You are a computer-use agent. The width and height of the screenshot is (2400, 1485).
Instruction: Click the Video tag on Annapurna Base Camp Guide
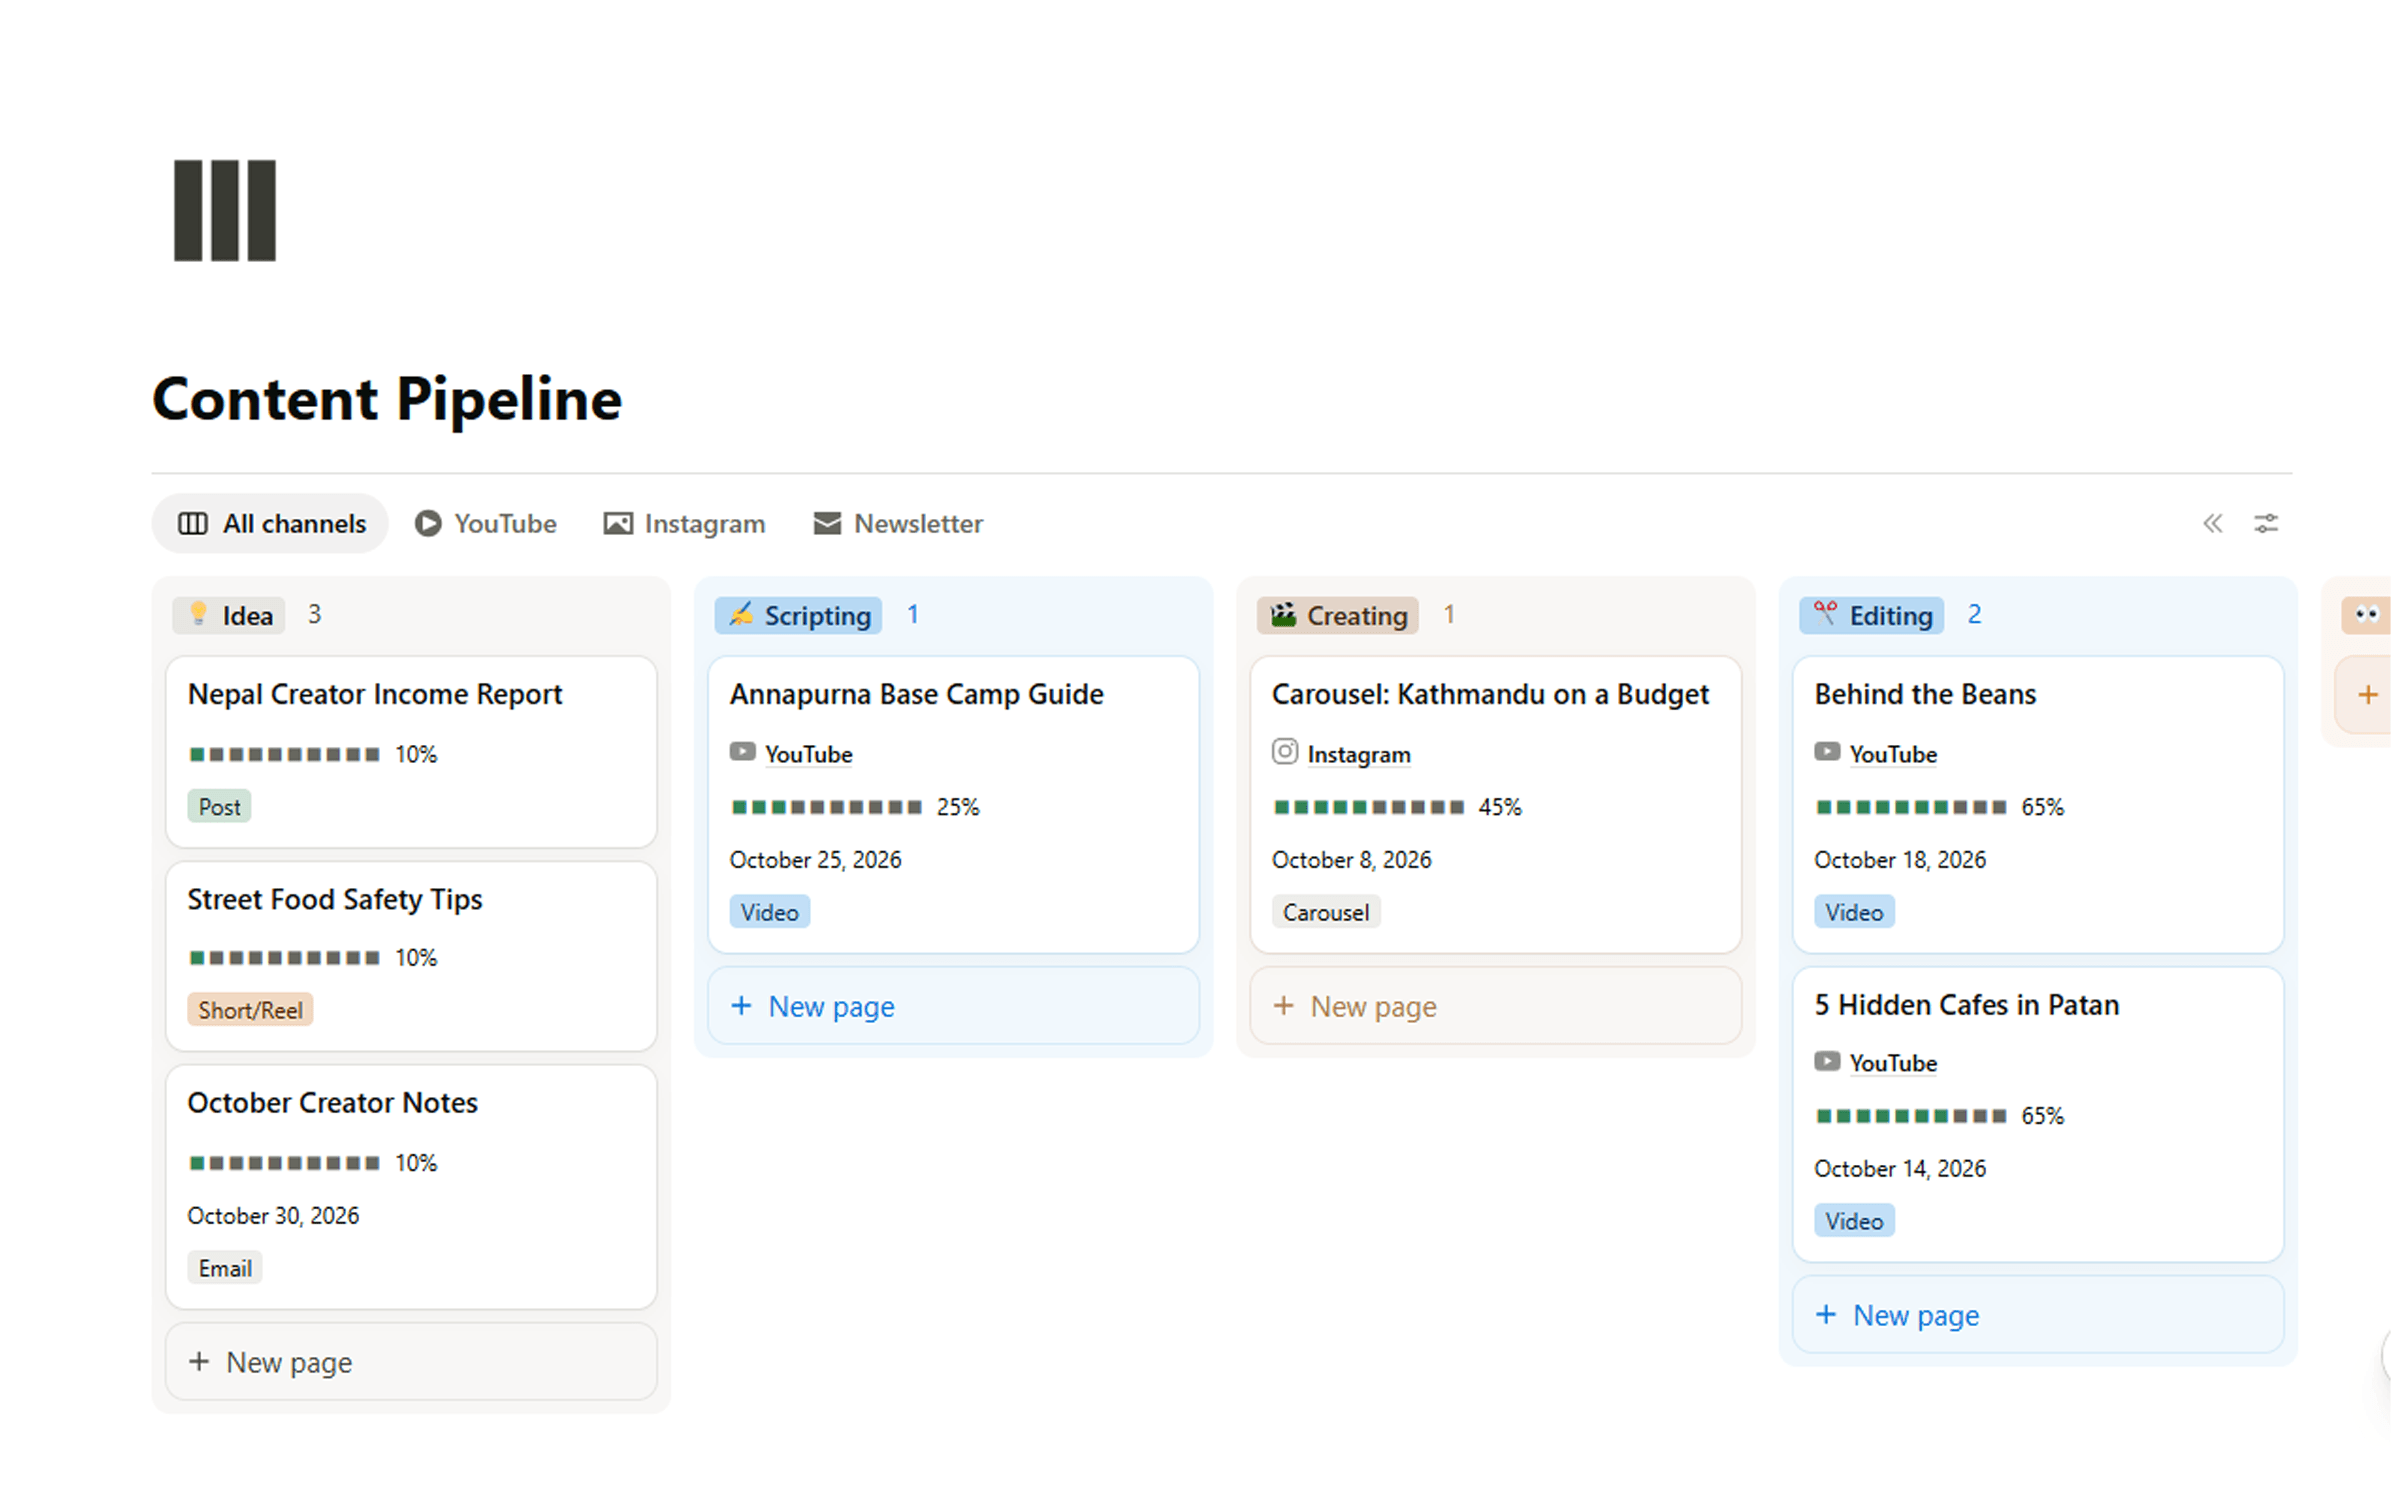pyautogui.click(x=770, y=913)
